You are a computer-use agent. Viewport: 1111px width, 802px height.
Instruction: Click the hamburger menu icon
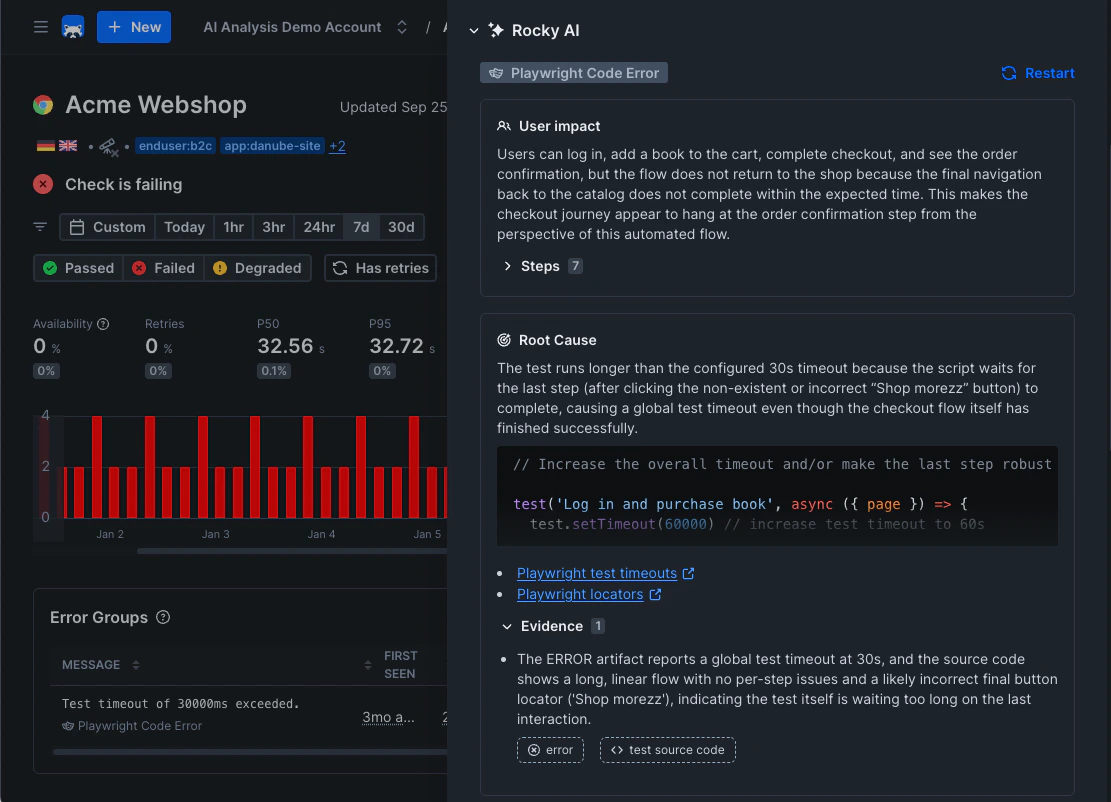click(40, 27)
